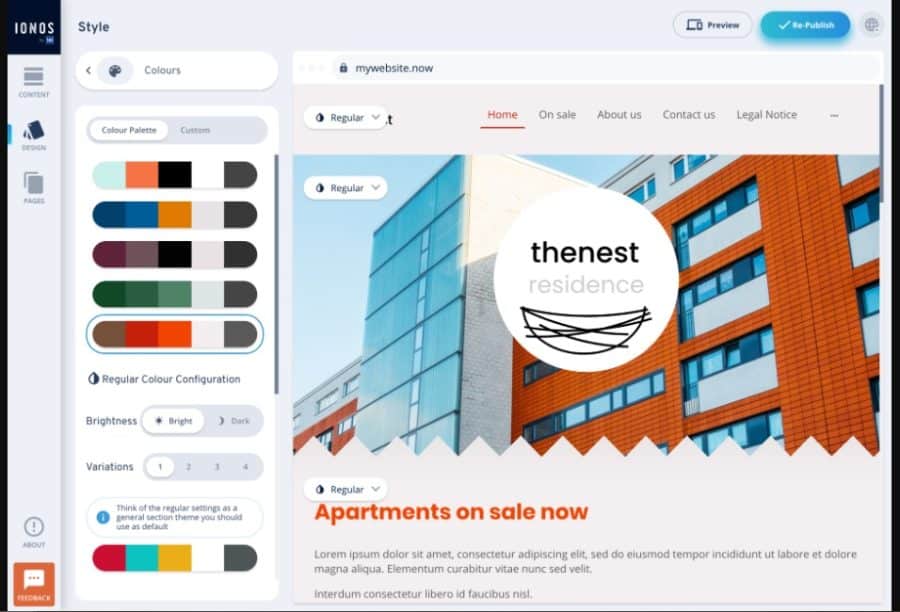This screenshot has width=900, height=612.
Task: Choose the selected brown and red palette
Action: [174, 334]
